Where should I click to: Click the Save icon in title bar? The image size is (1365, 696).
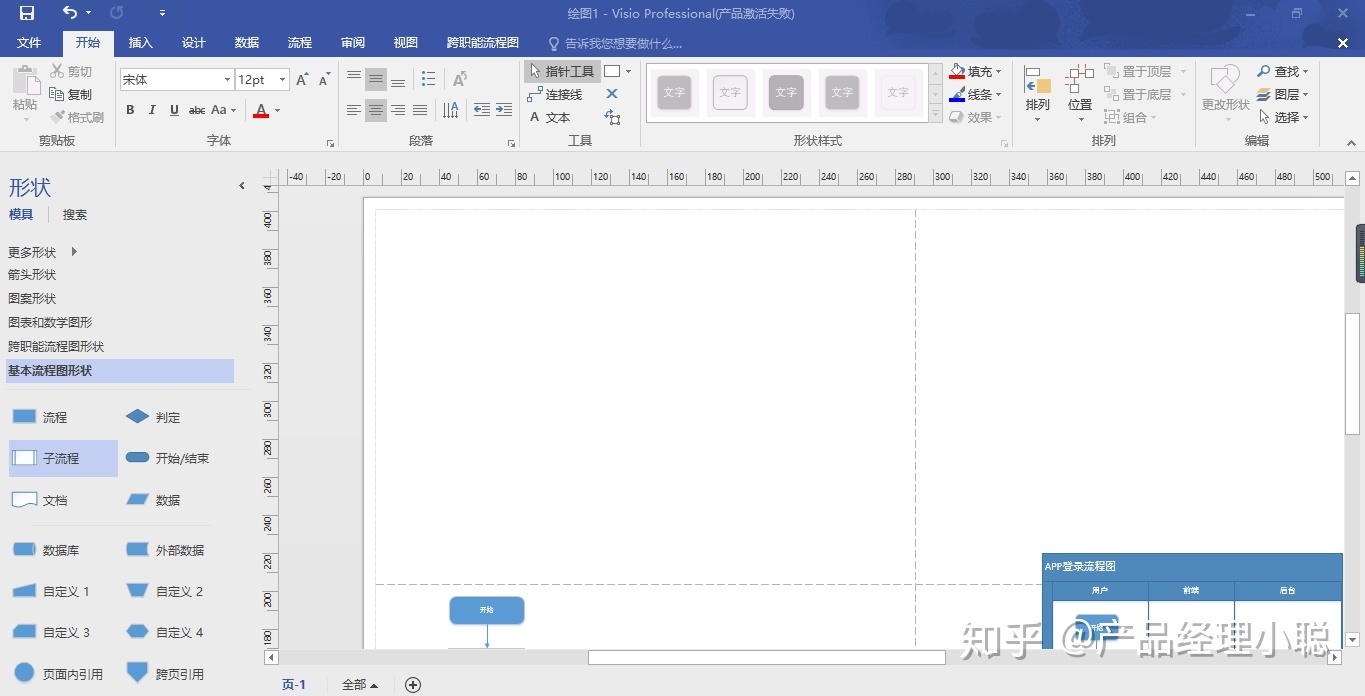click(x=27, y=13)
